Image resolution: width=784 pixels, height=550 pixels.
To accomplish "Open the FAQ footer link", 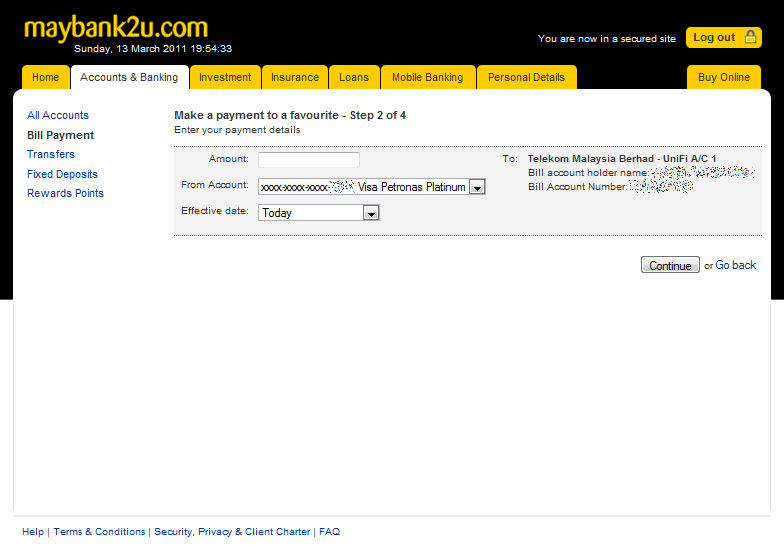I will pyautogui.click(x=330, y=532).
